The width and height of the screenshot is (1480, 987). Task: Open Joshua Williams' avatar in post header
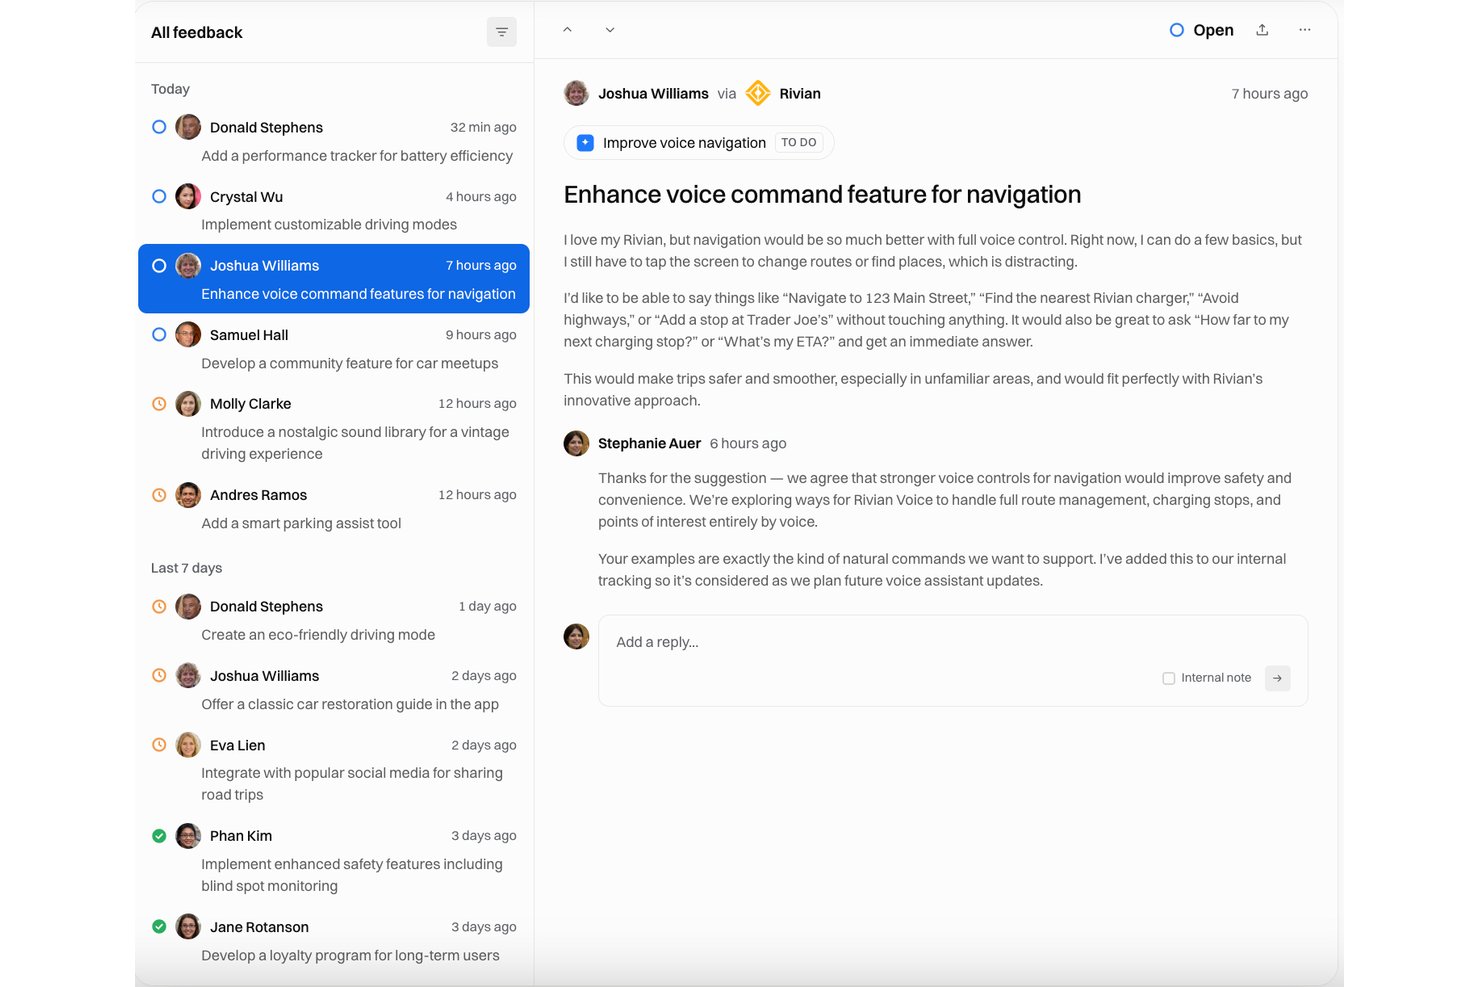pos(576,93)
